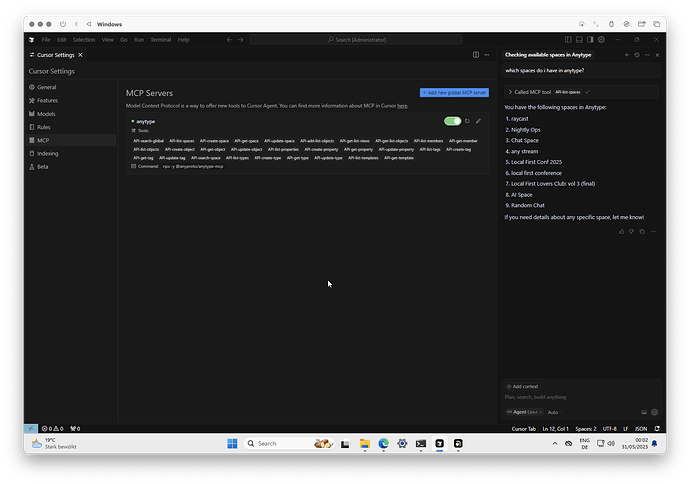Expand the Called MCP tool details
The width and height of the screenshot is (690, 484).
click(510, 92)
